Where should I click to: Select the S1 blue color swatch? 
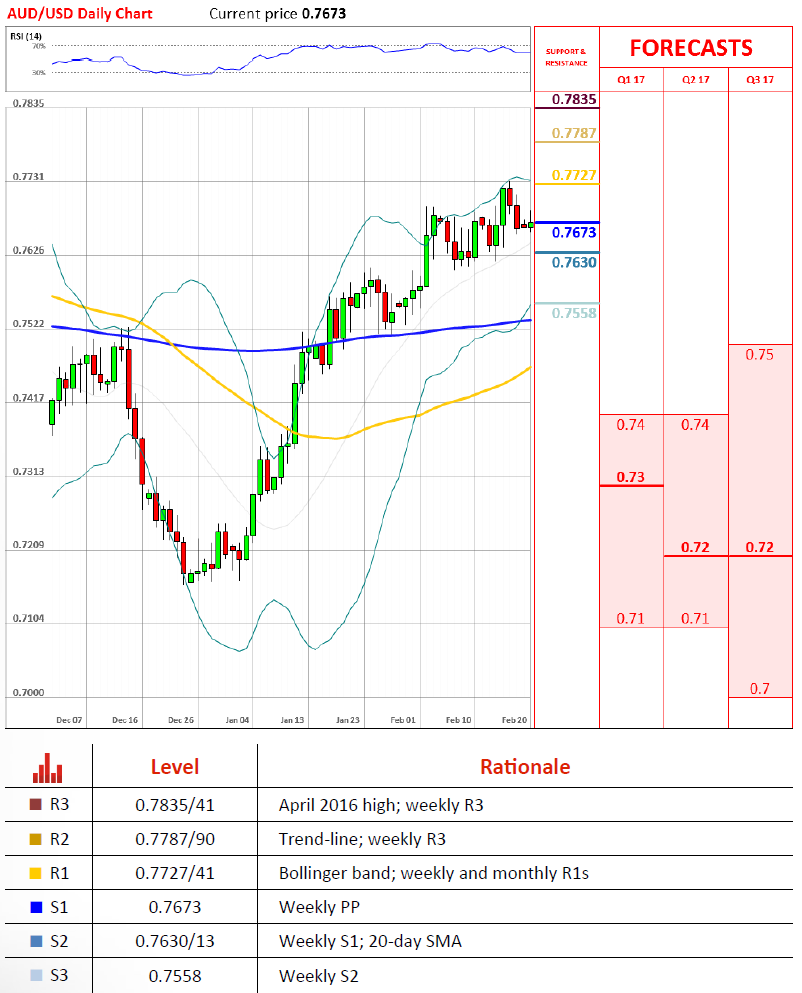tap(36, 908)
